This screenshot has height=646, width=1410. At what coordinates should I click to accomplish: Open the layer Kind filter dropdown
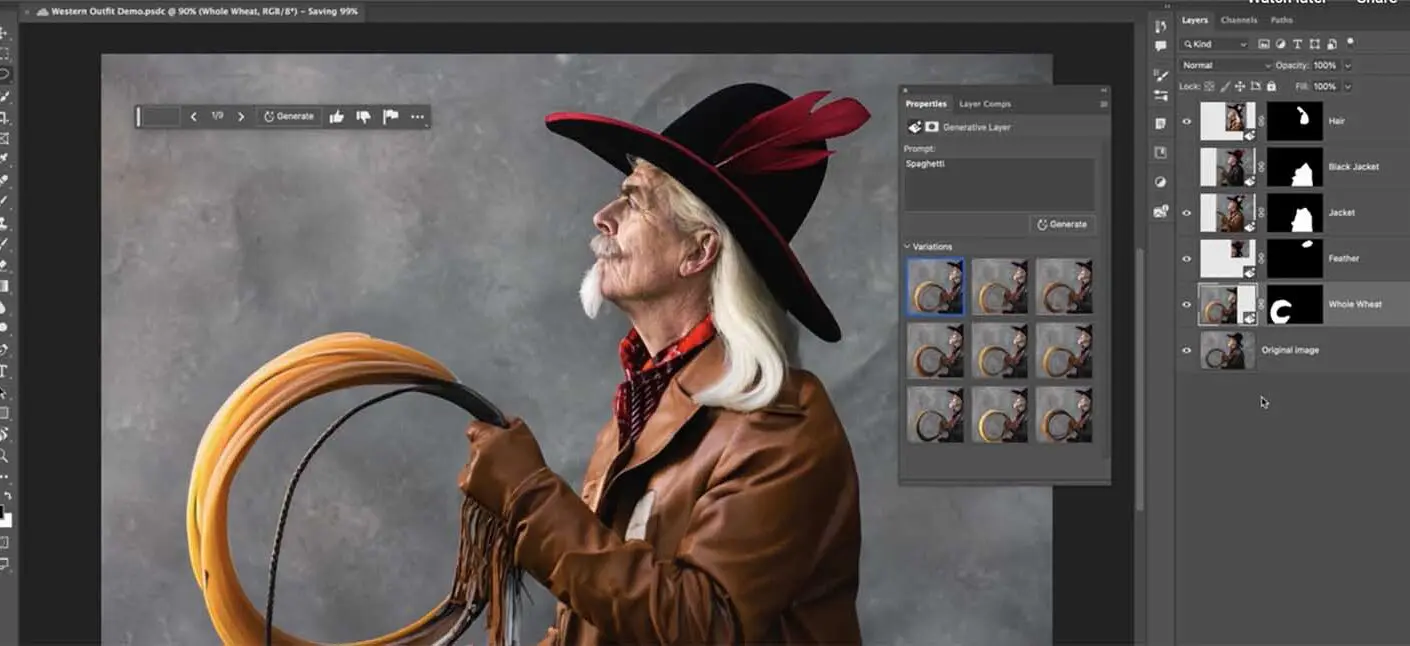point(1215,44)
